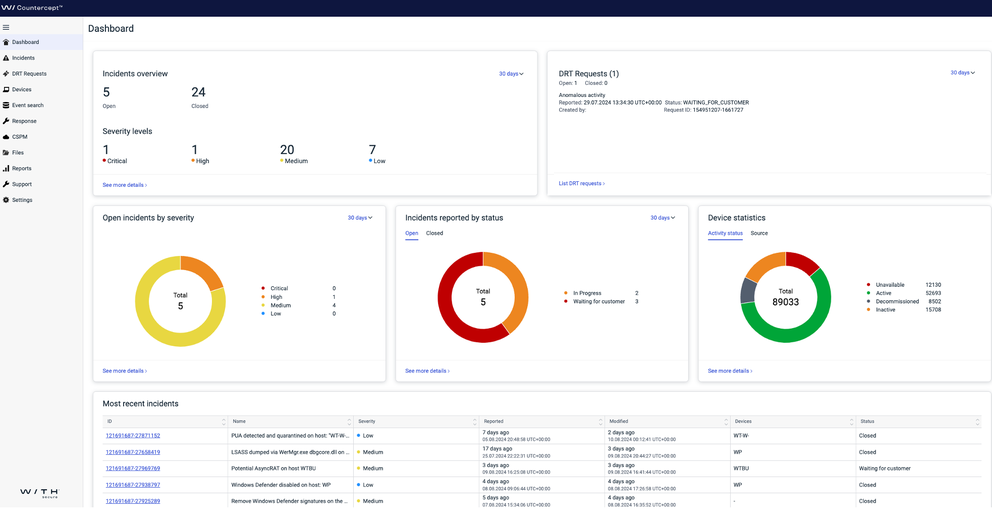This screenshot has height=525, width=992.
Task: Click the List DRT requests link
Action: click(x=581, y=184)
